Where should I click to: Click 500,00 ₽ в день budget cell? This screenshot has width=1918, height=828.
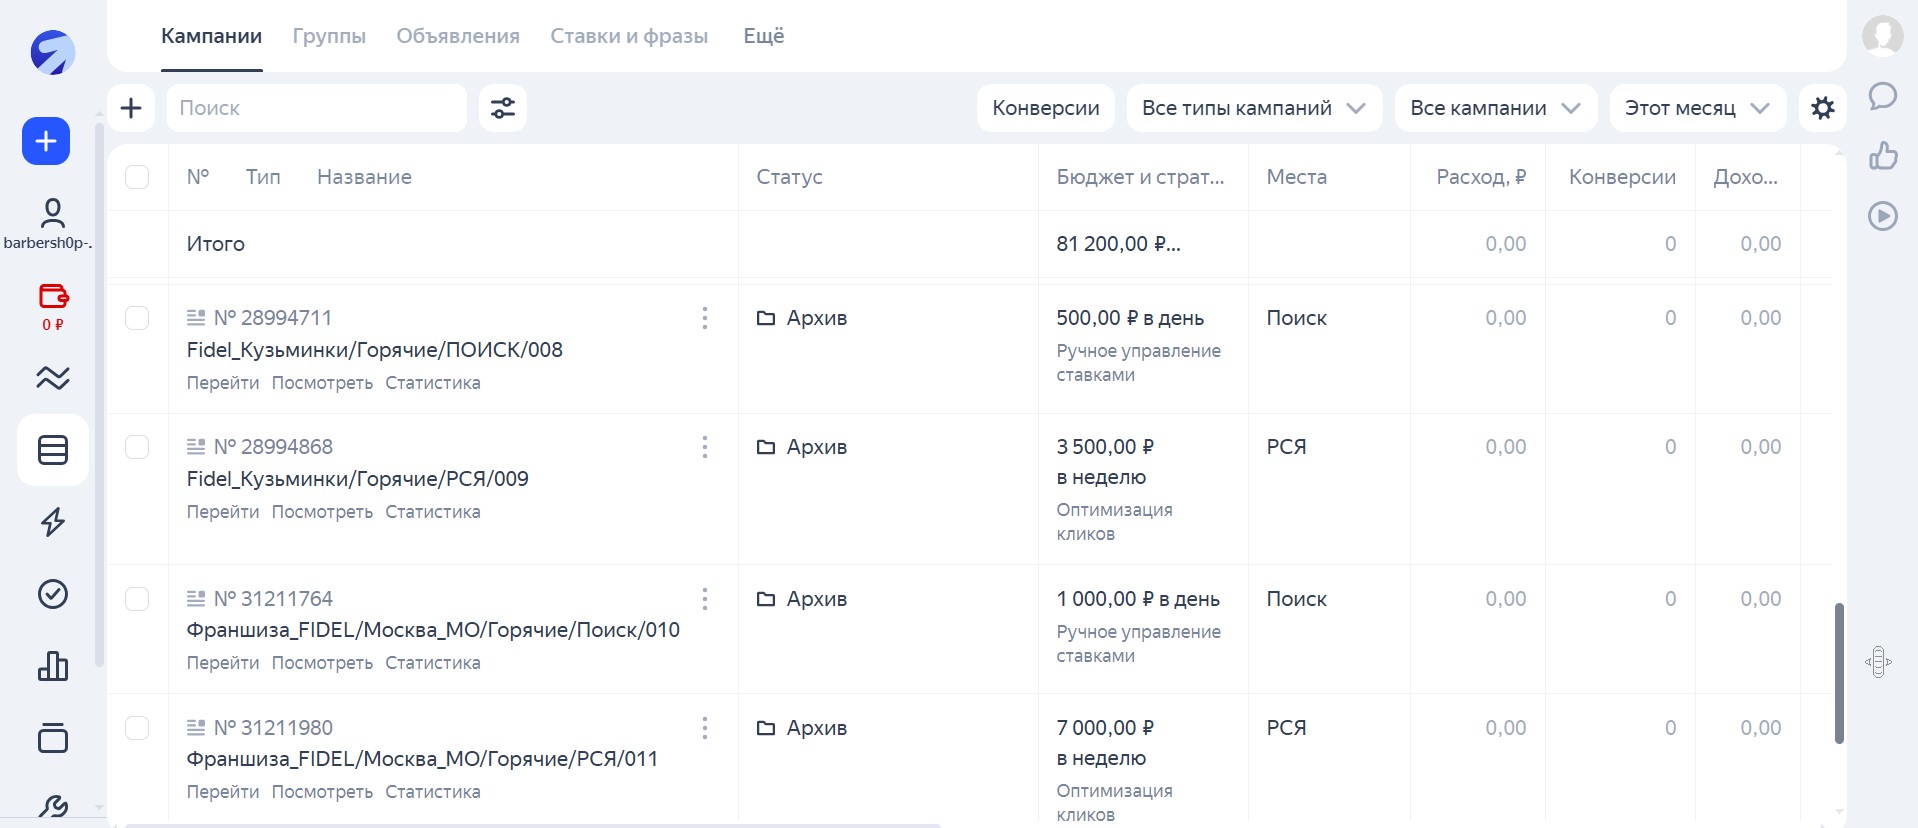tap(1130, 318)
